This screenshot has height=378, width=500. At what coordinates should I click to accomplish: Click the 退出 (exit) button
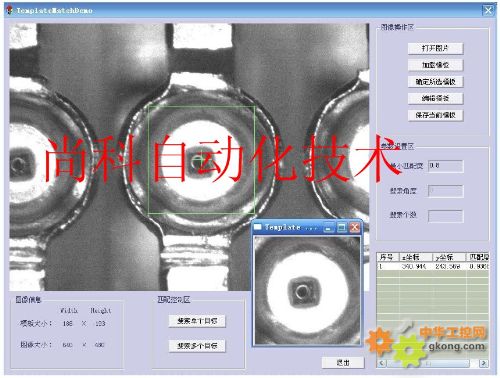point(343,363)
